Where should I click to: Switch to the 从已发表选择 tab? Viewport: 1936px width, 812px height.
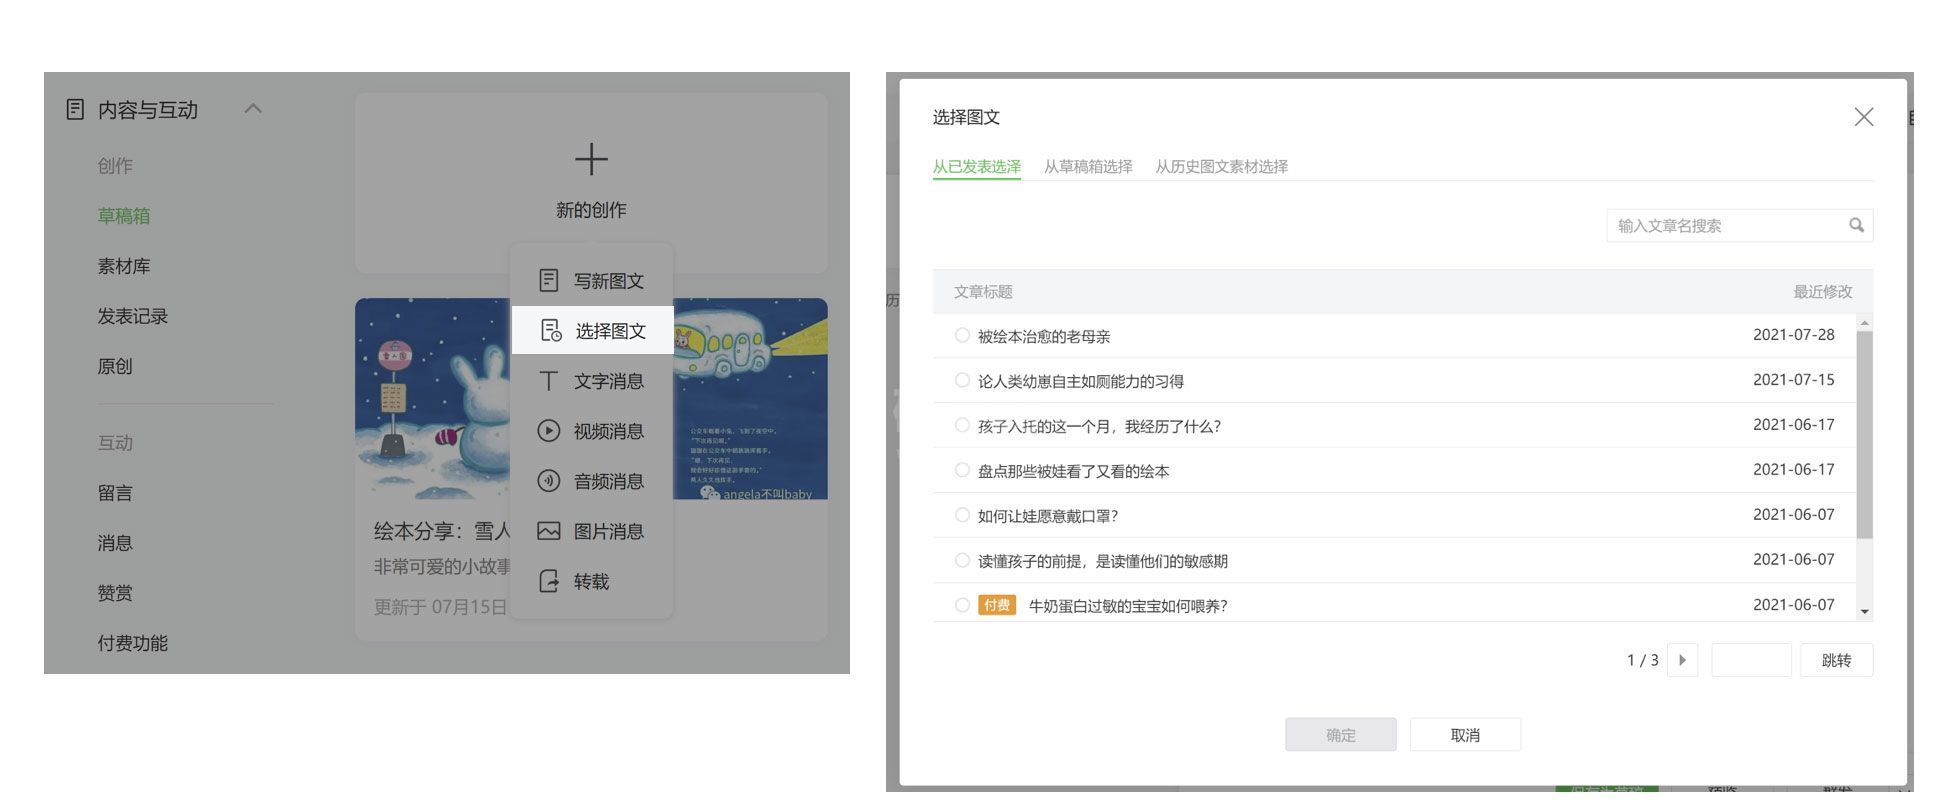point(976,167)
